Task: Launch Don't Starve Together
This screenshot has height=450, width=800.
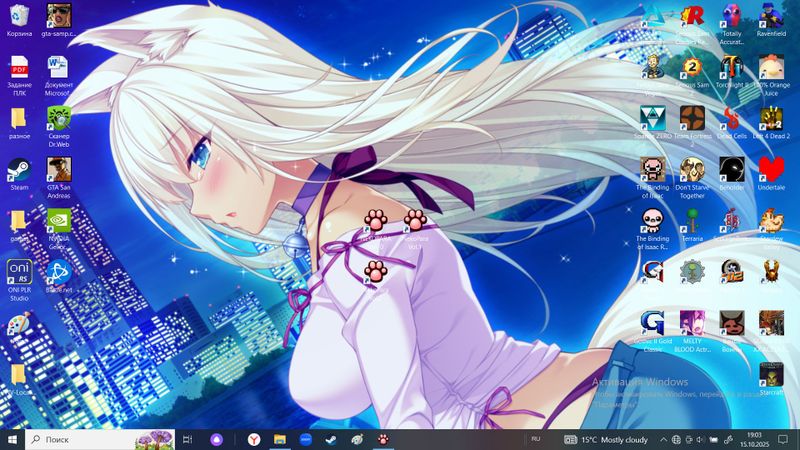Action: (691, 169)
